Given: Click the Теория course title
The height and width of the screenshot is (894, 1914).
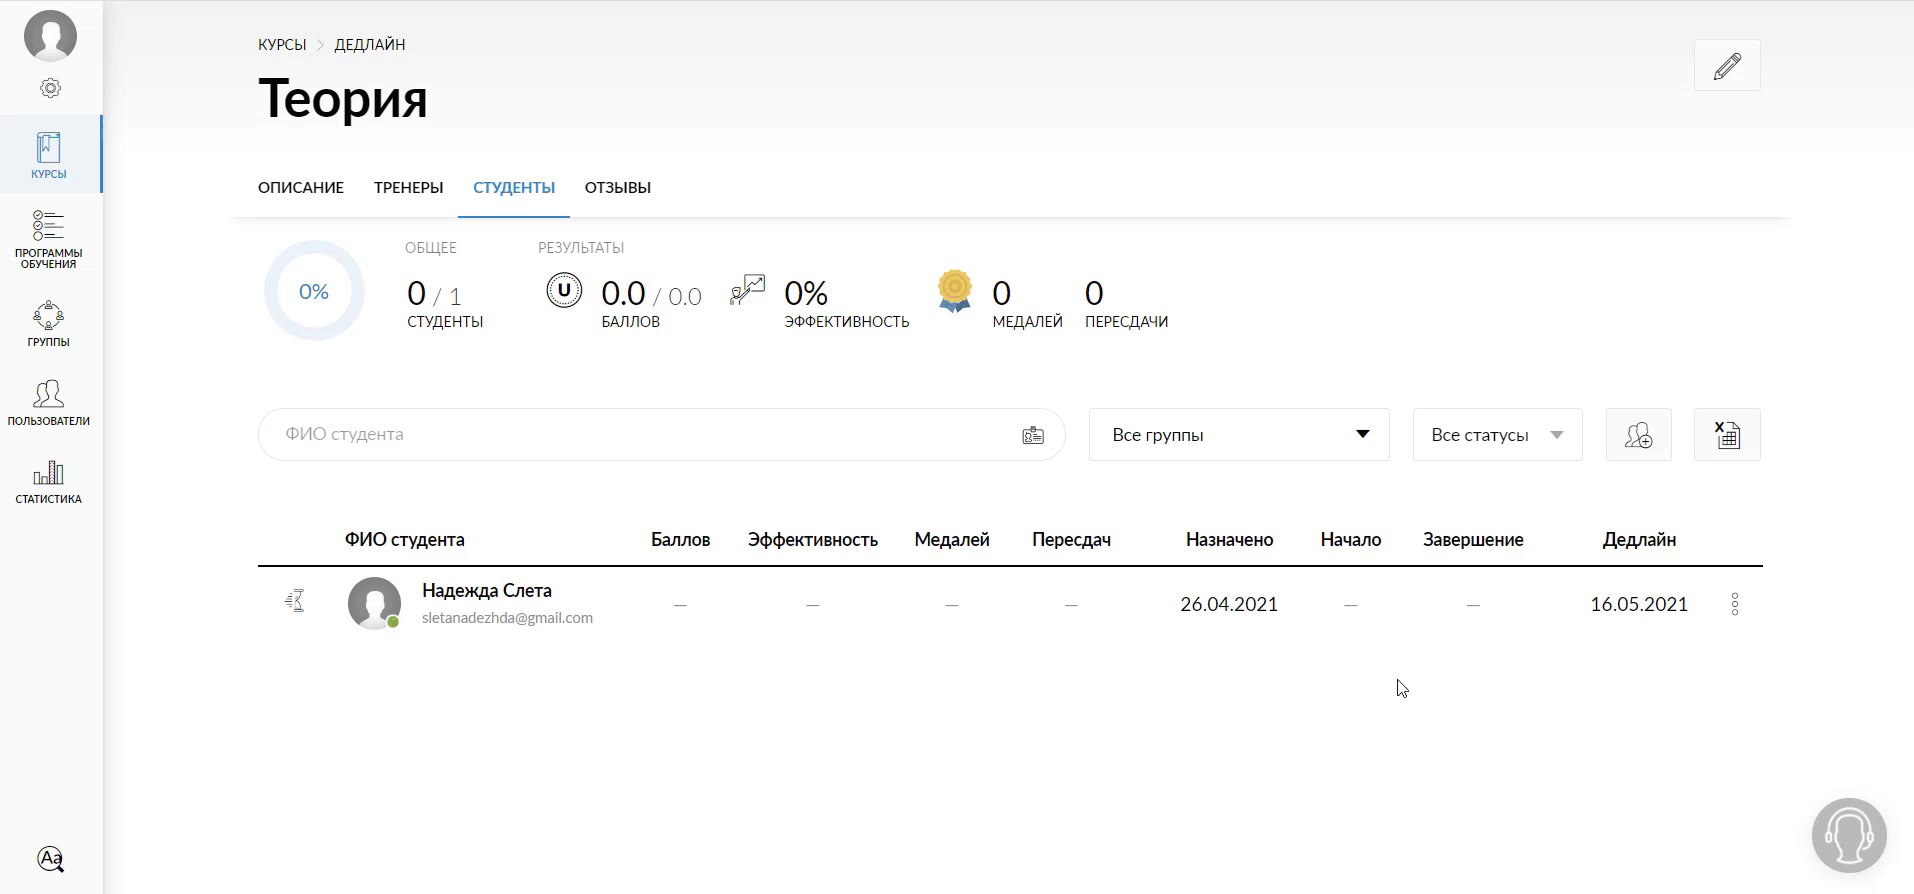Looking at the screenshot, I should pos(343,98).
